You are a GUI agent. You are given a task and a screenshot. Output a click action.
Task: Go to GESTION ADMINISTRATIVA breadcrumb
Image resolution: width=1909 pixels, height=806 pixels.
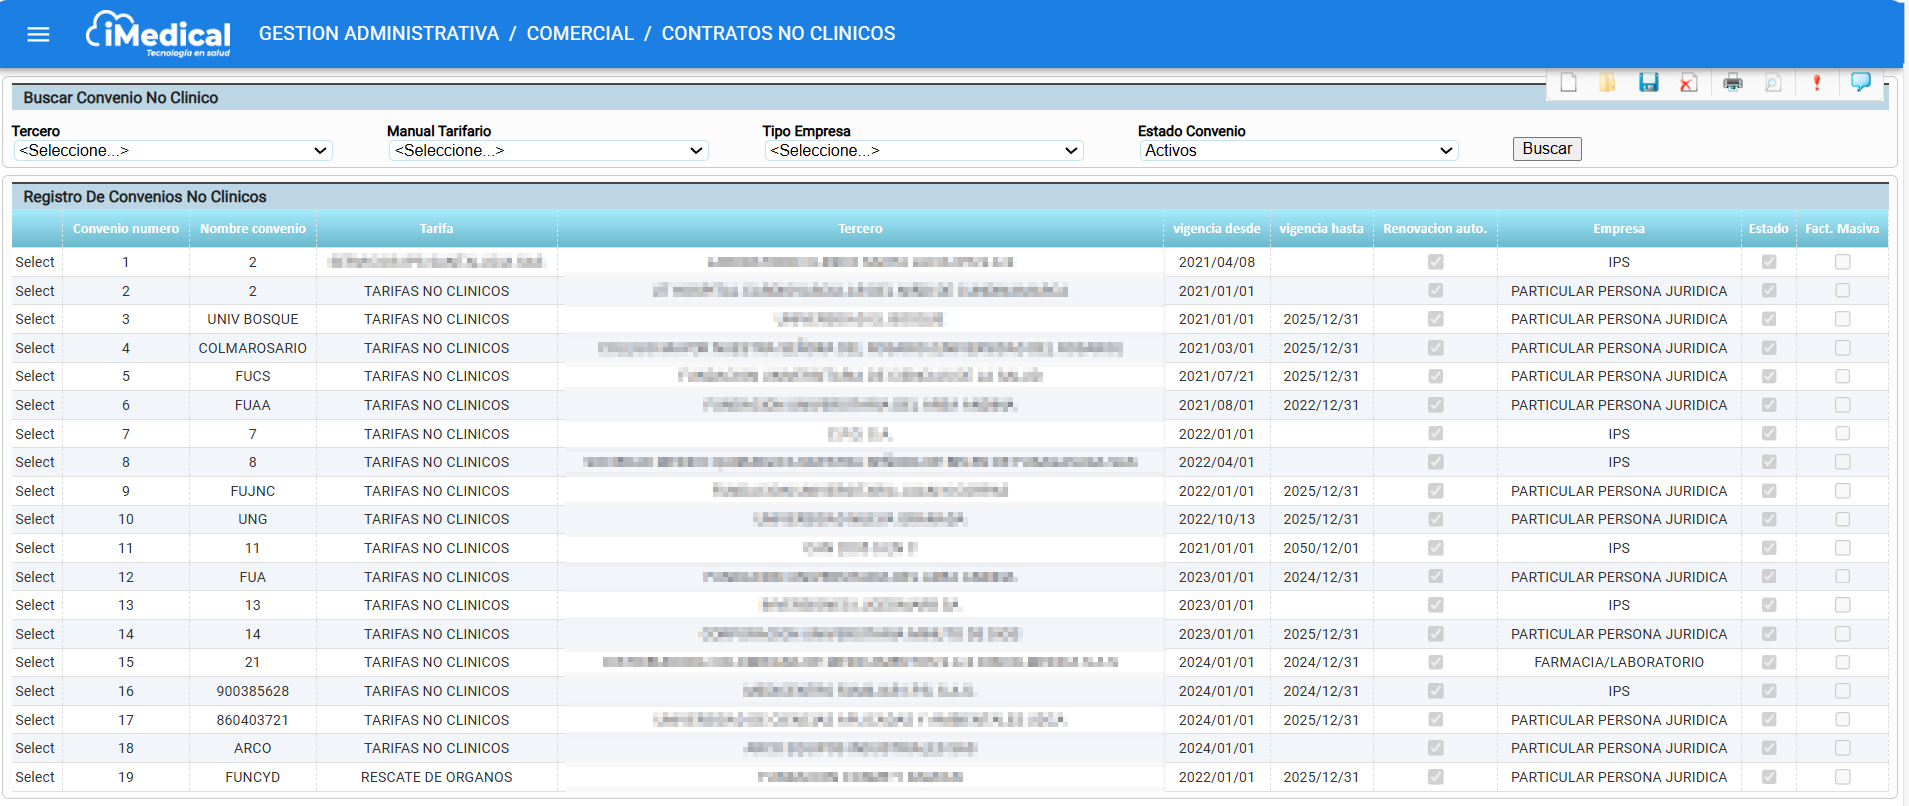[379, 34]
